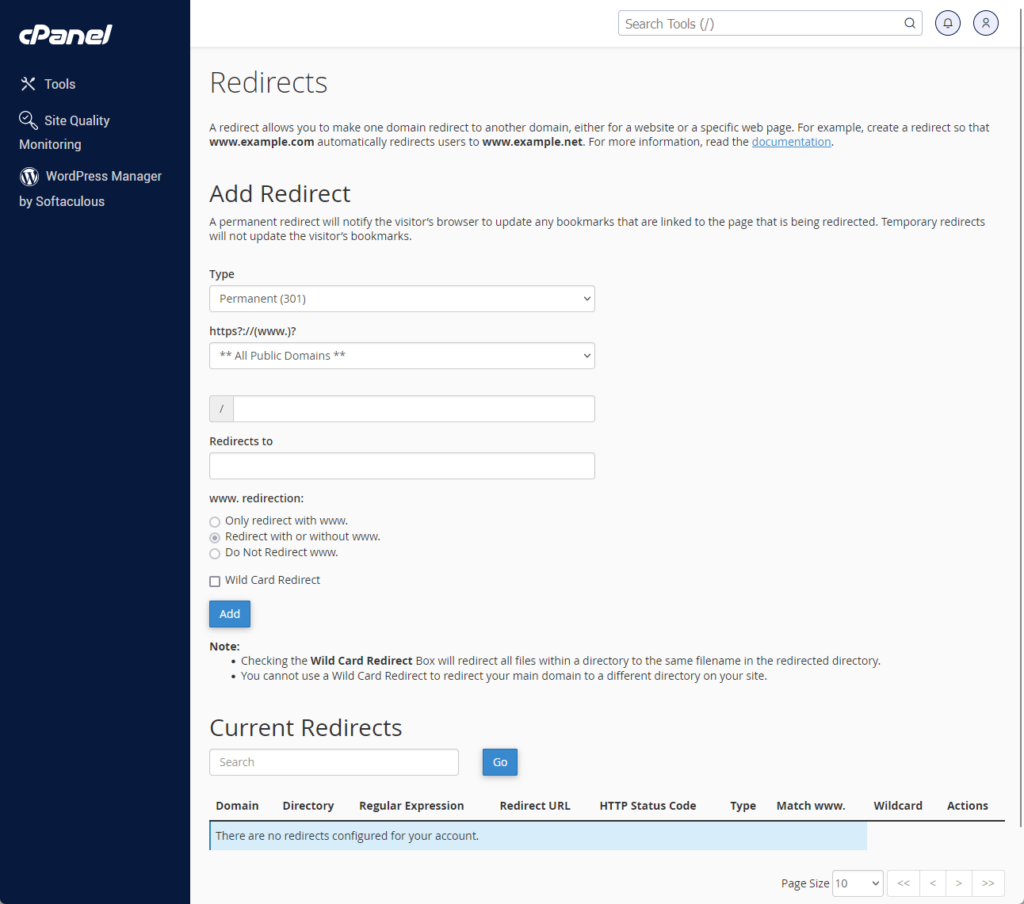This screenshot has height=904, width=1024.
Task: Open the Page Size dropdown
Action: click(x=857, y=883)
